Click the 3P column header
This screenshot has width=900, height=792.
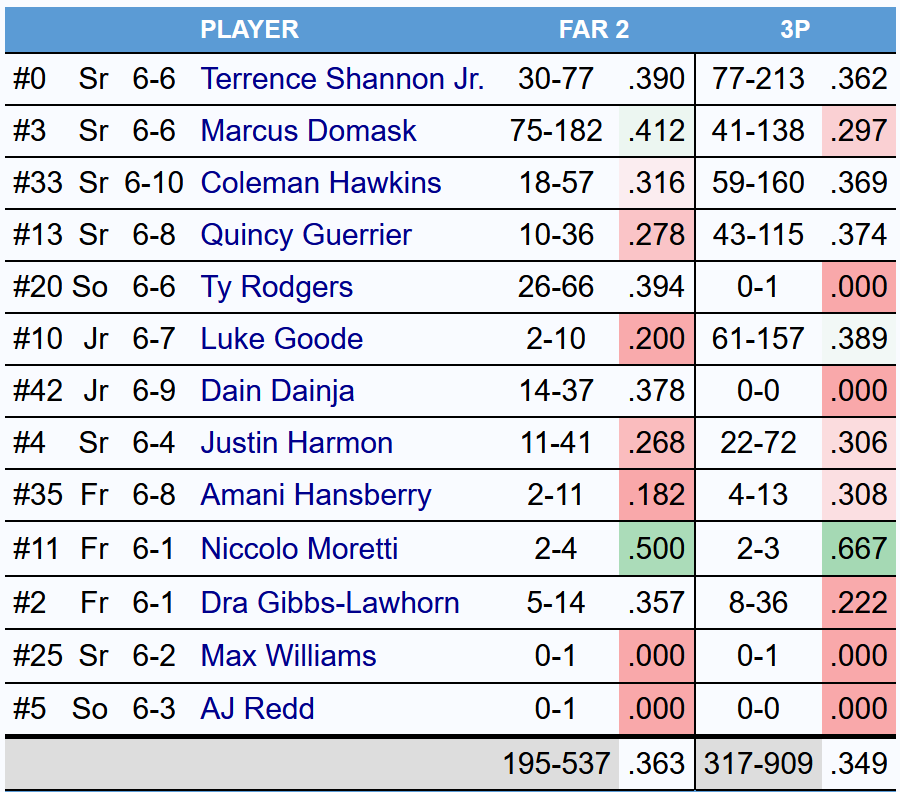click(x=795, y=29)
